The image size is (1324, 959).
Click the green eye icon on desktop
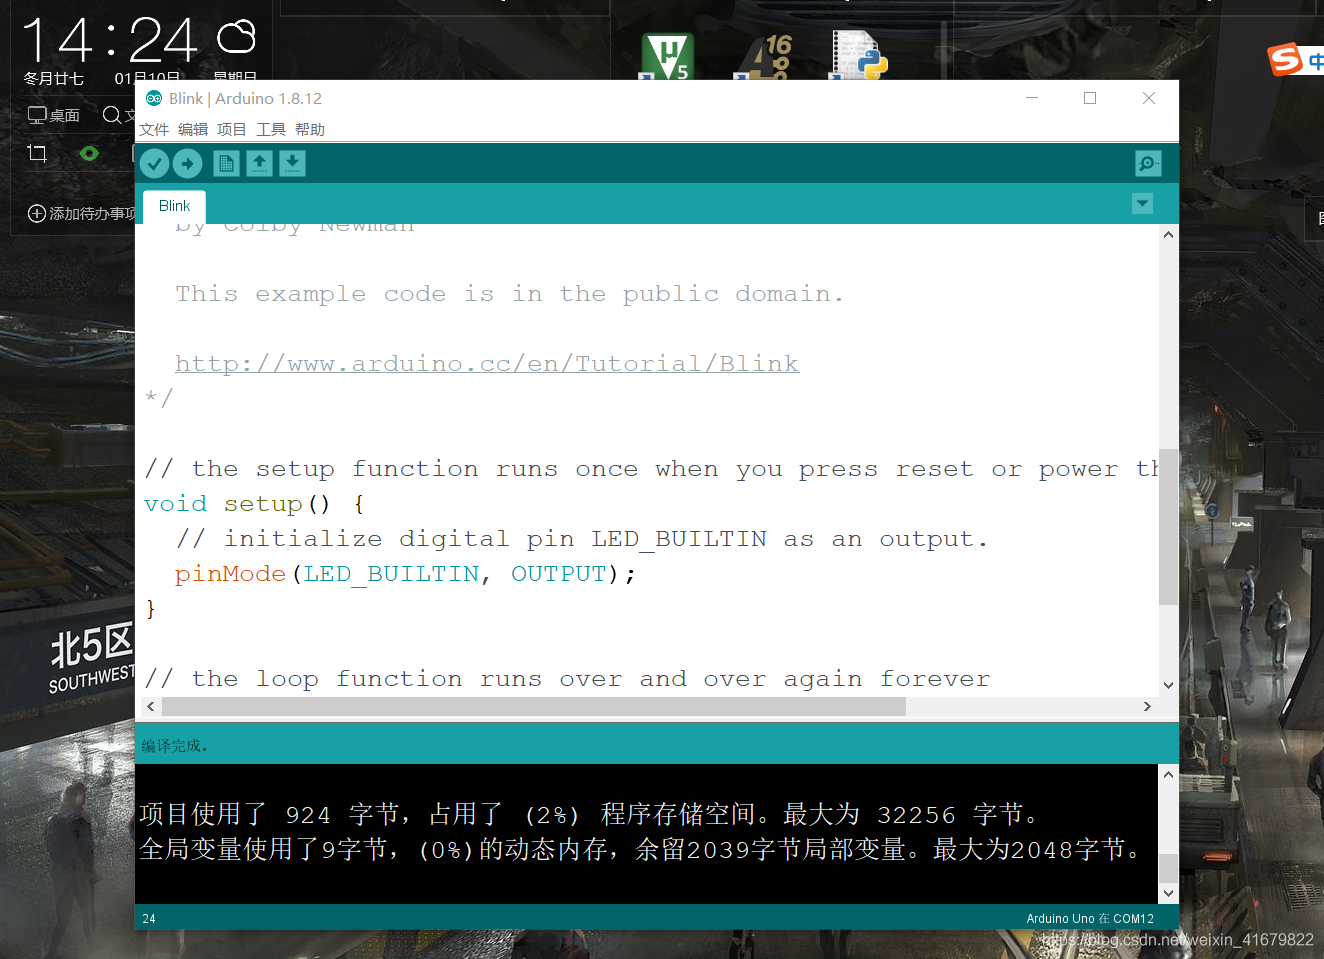pyautogui.click(x=89, y=153)
